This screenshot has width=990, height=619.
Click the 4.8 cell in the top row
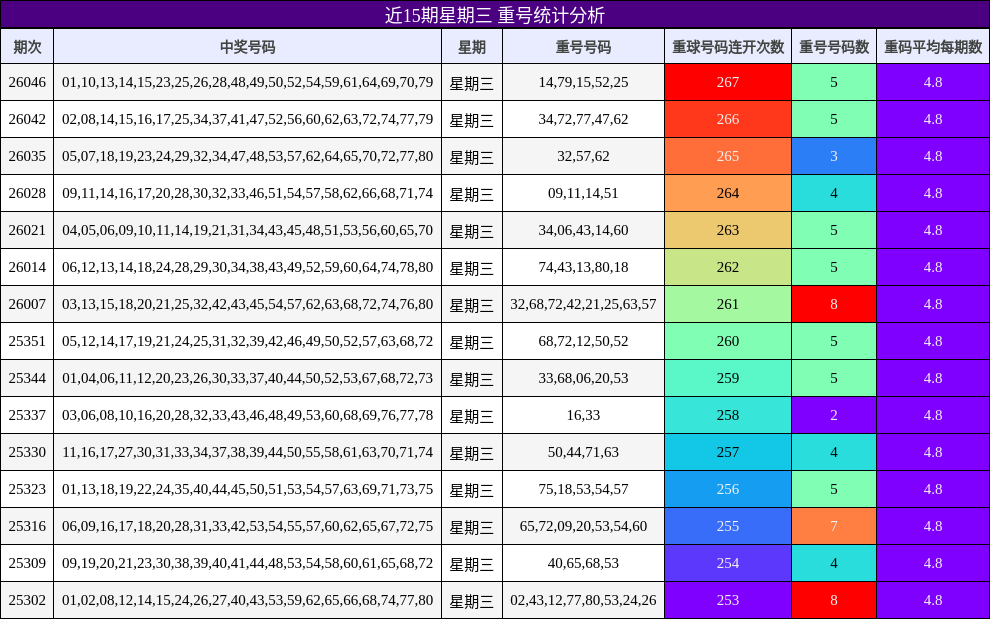[x=932, y=82]
